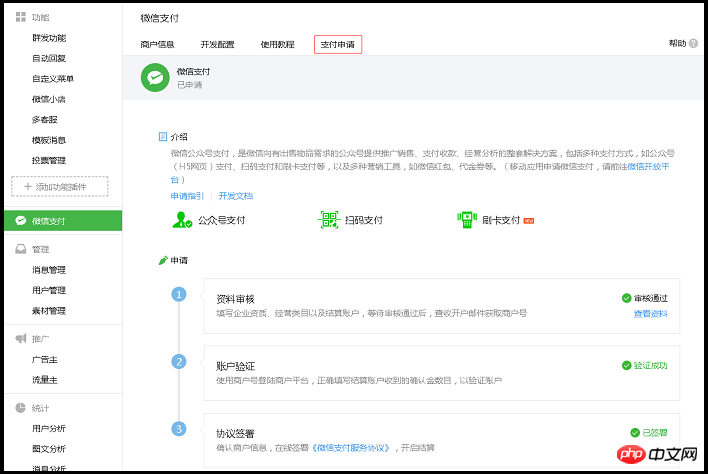This screenshot has width=708, height=474.
Task: Open 流量主 under 推广
Action: [45, 380]
